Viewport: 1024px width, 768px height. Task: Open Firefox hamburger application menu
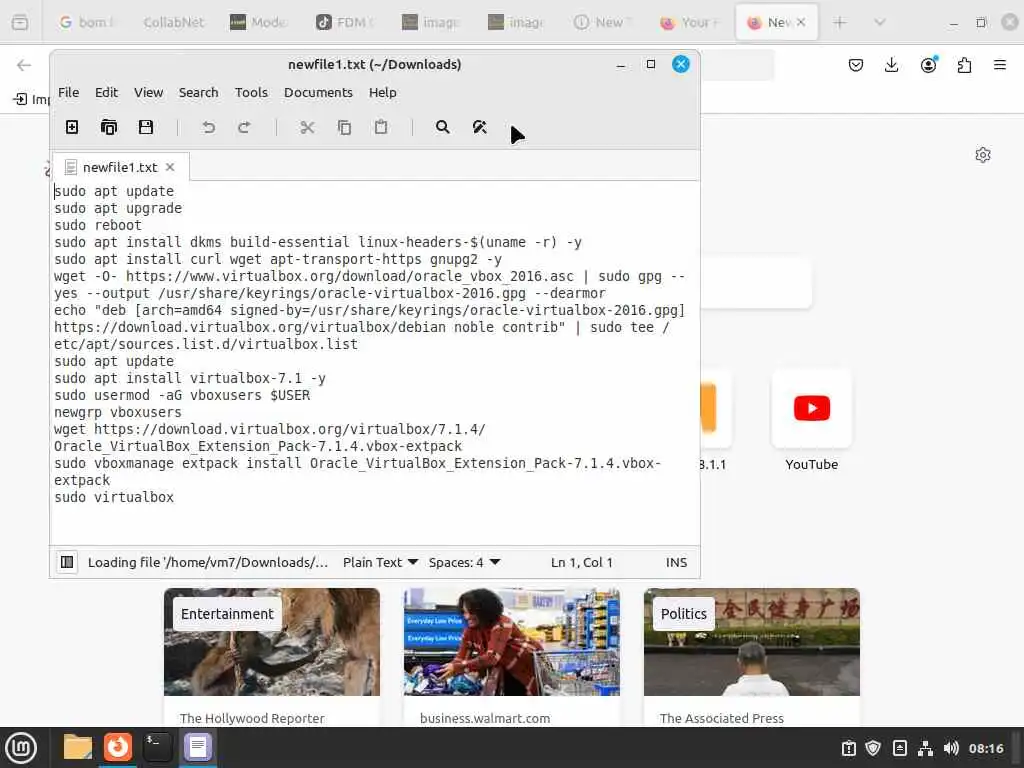(999, 65)
